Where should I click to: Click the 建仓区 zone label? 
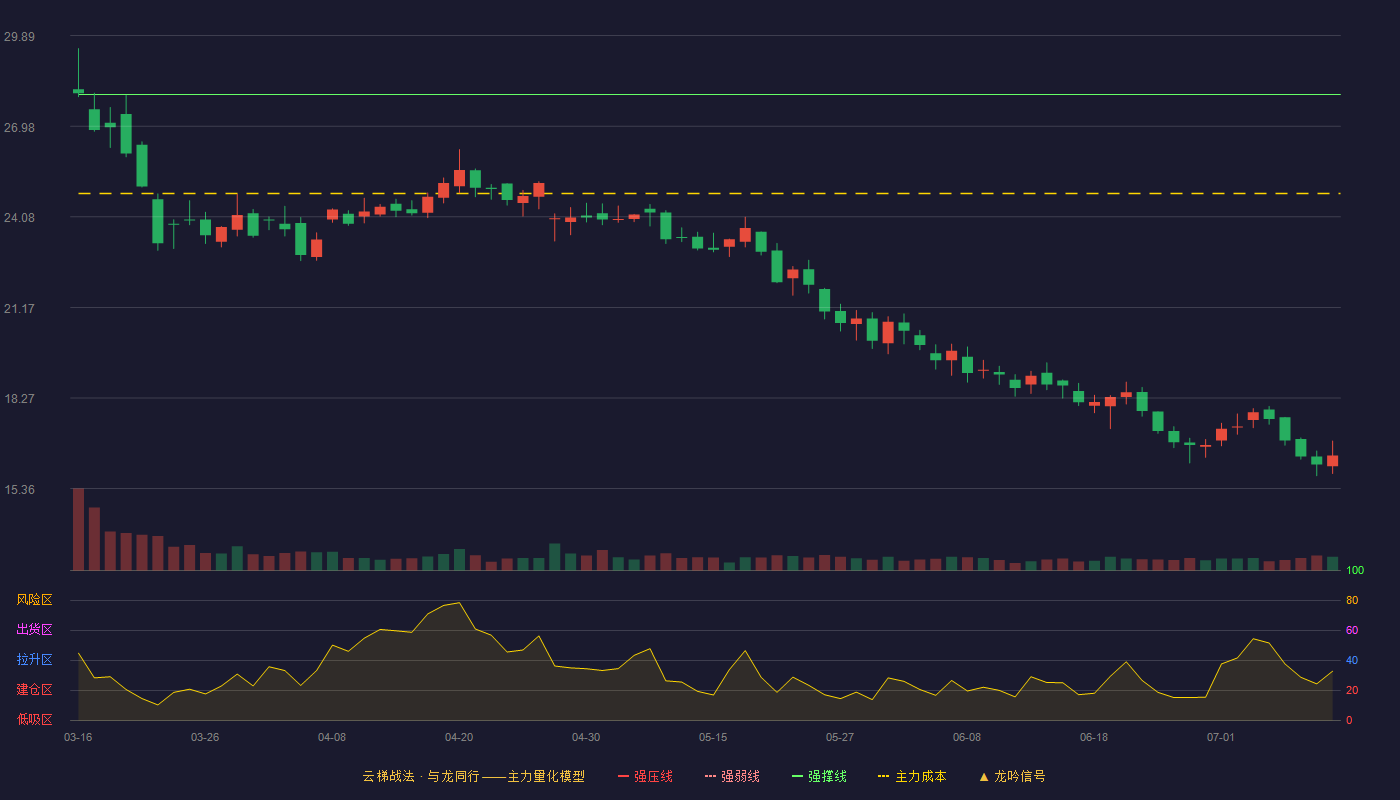click(x=34, y=690)
